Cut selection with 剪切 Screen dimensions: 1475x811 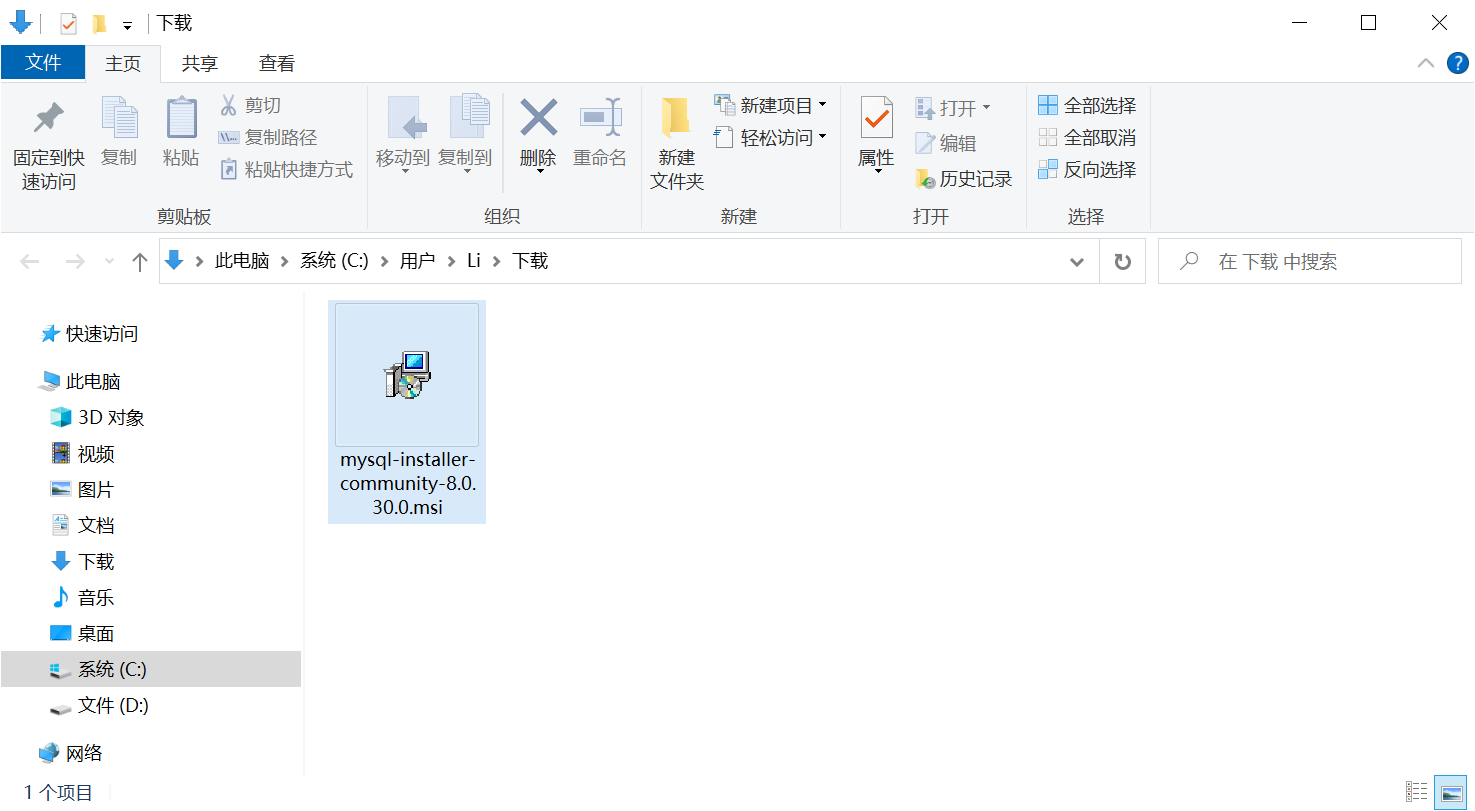pyautogui.click(x=250, y=105)
